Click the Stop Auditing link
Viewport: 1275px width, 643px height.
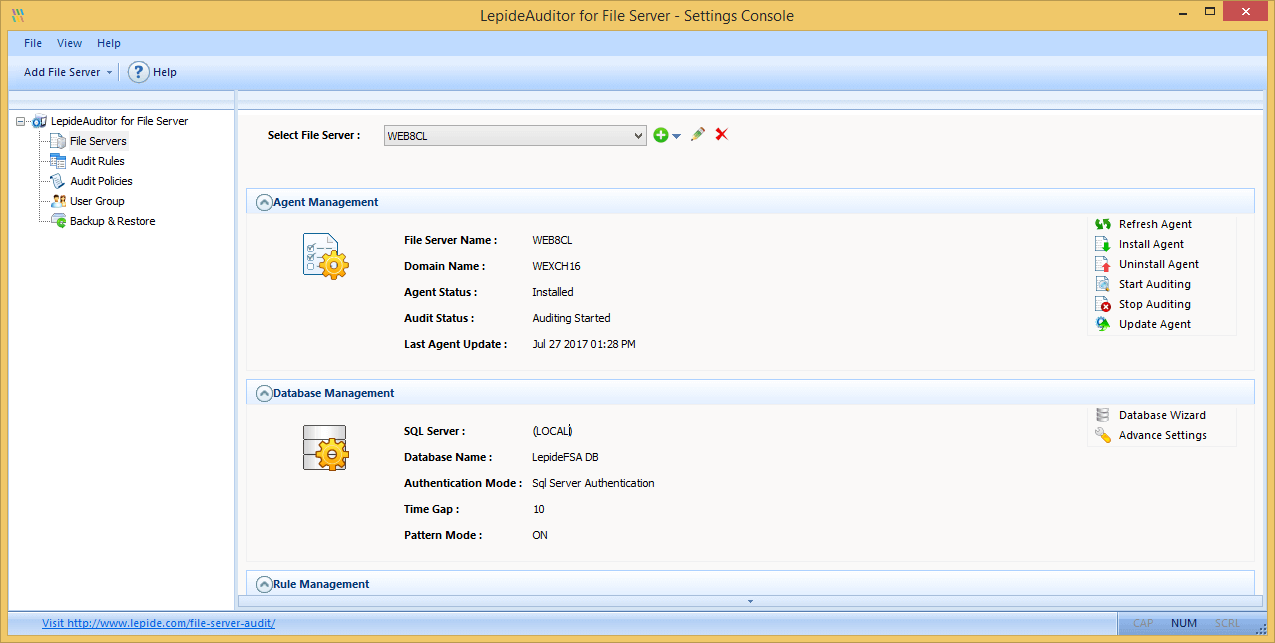1155,304
